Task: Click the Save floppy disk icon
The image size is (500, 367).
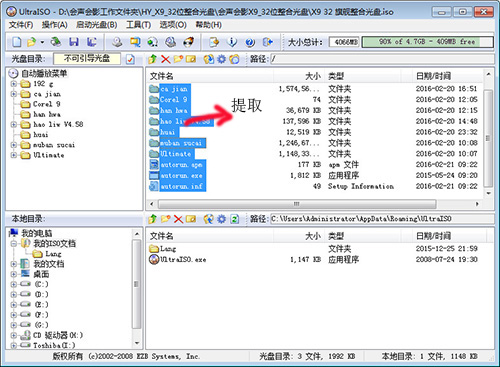Action: 74,42
